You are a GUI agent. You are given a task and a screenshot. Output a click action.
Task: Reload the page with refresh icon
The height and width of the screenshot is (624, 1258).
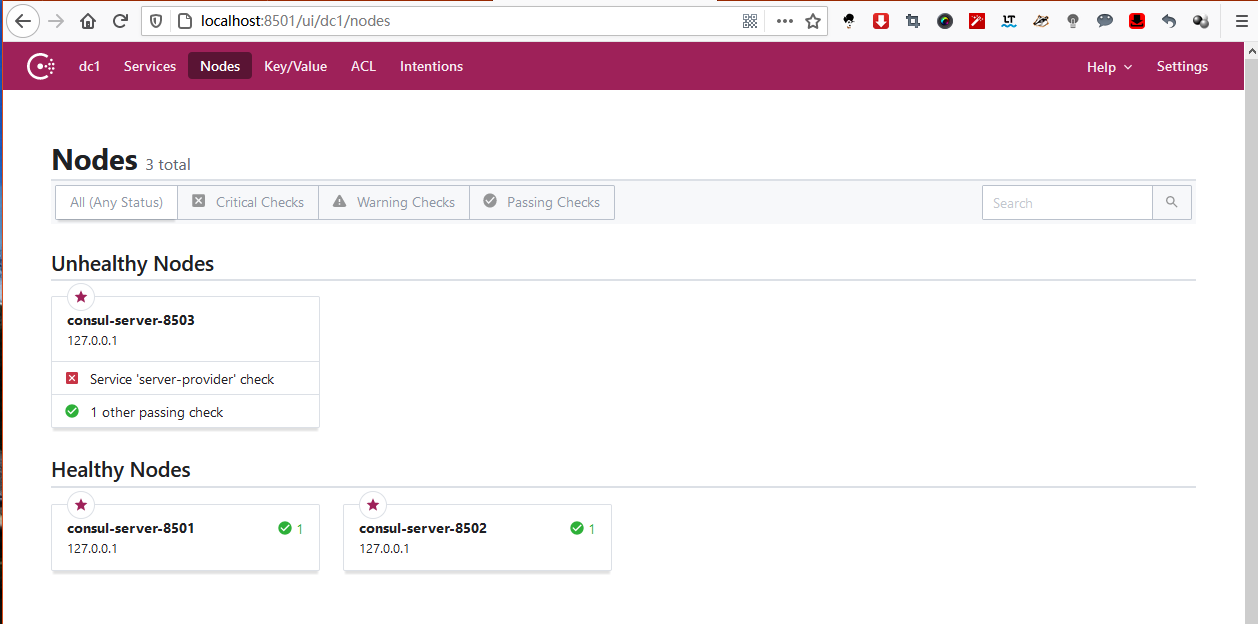(x=120, y=21)
